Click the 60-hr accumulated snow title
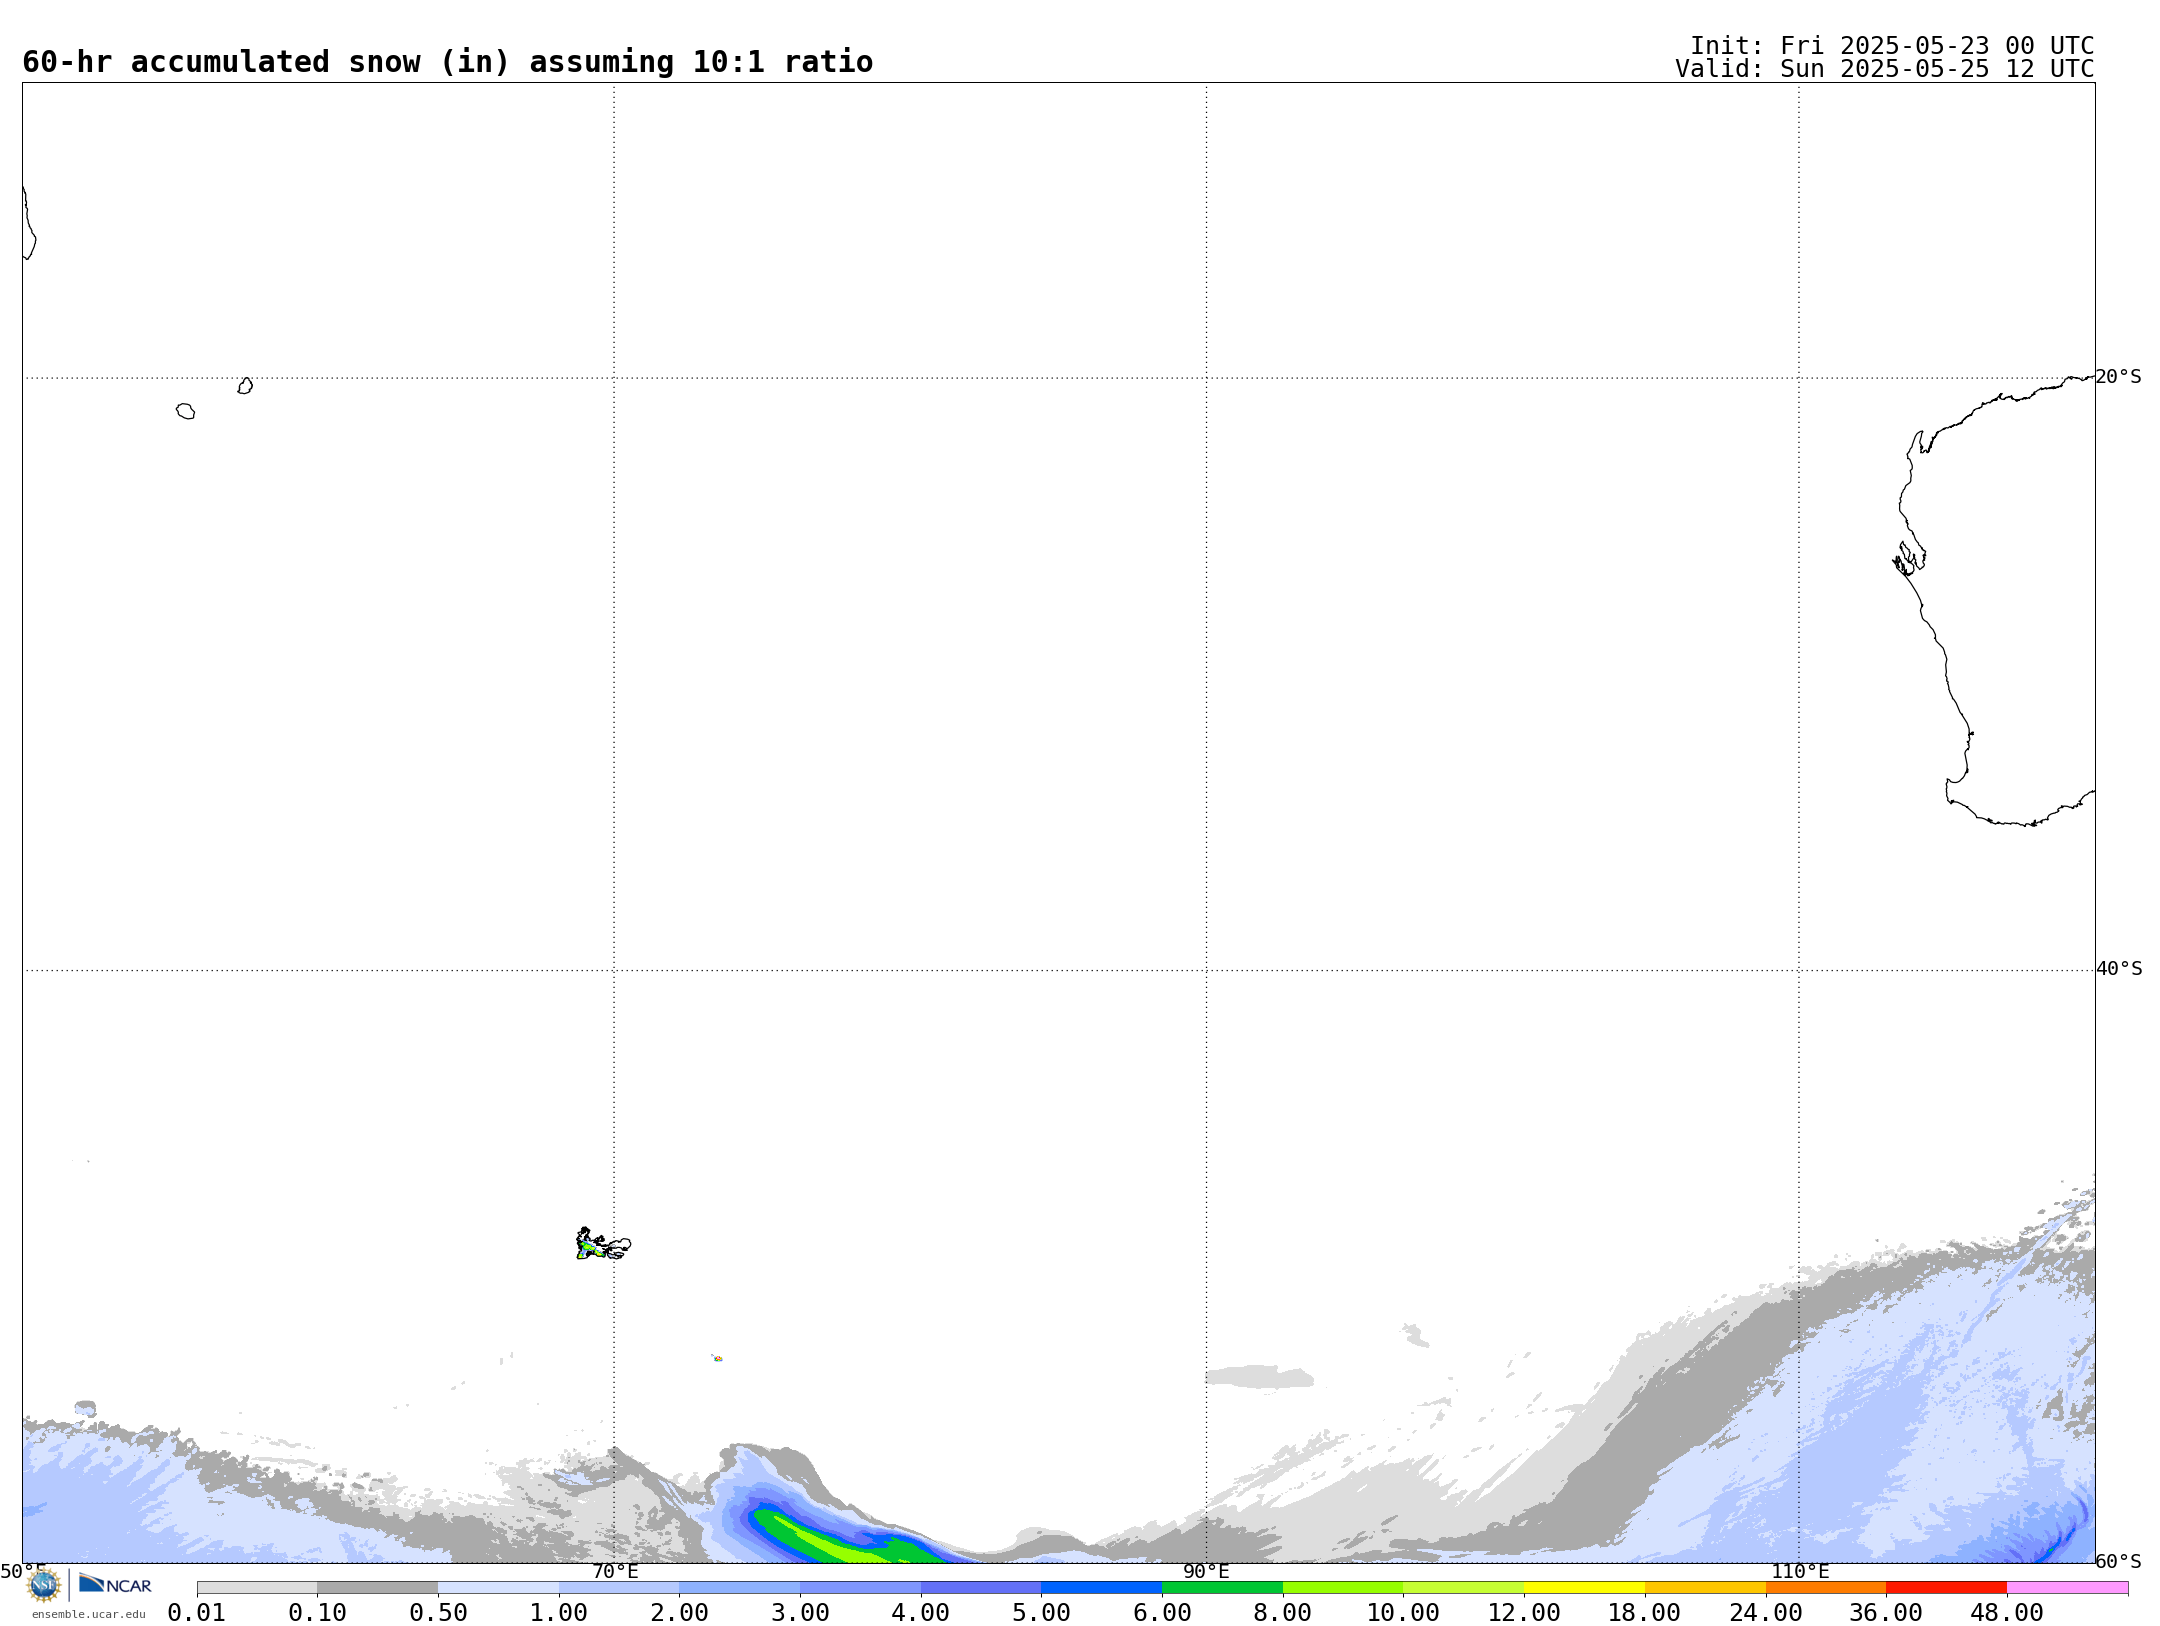This screenshot has height=1626, width=2160. [448, 62]
